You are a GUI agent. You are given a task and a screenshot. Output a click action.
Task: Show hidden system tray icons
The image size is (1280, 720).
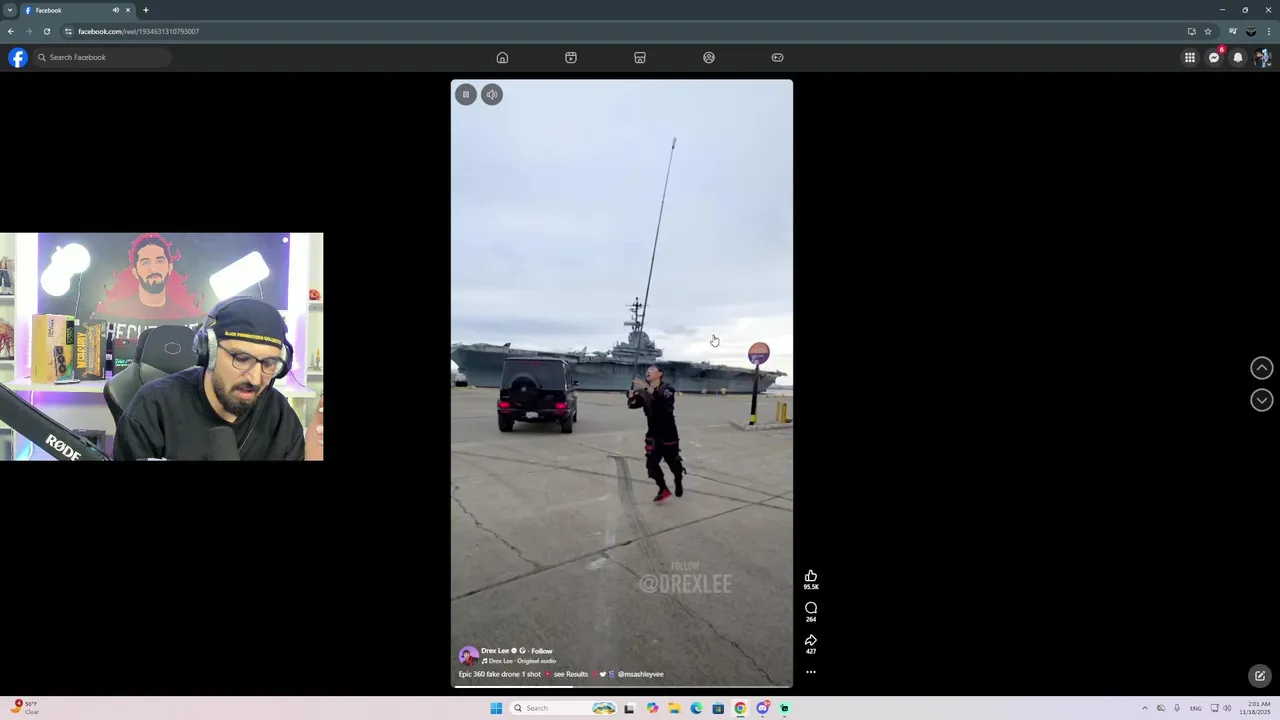point(1145,708)
